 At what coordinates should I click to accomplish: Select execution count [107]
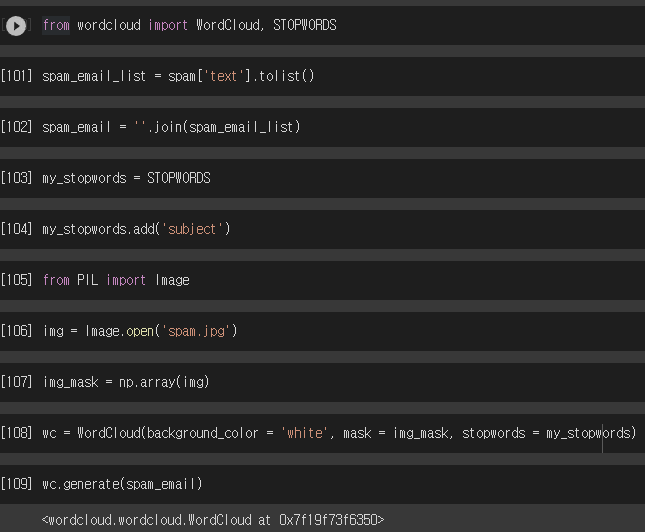pyautogui.click(x=16, y=382)
